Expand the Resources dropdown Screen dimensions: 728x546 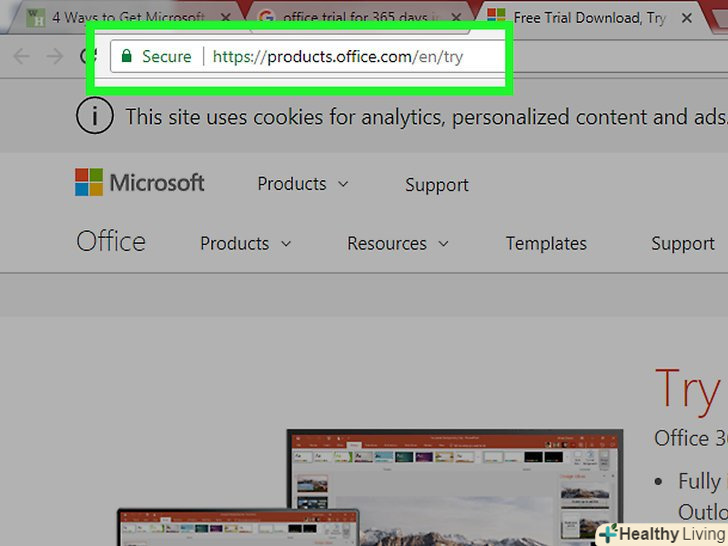tap(398, 243)
